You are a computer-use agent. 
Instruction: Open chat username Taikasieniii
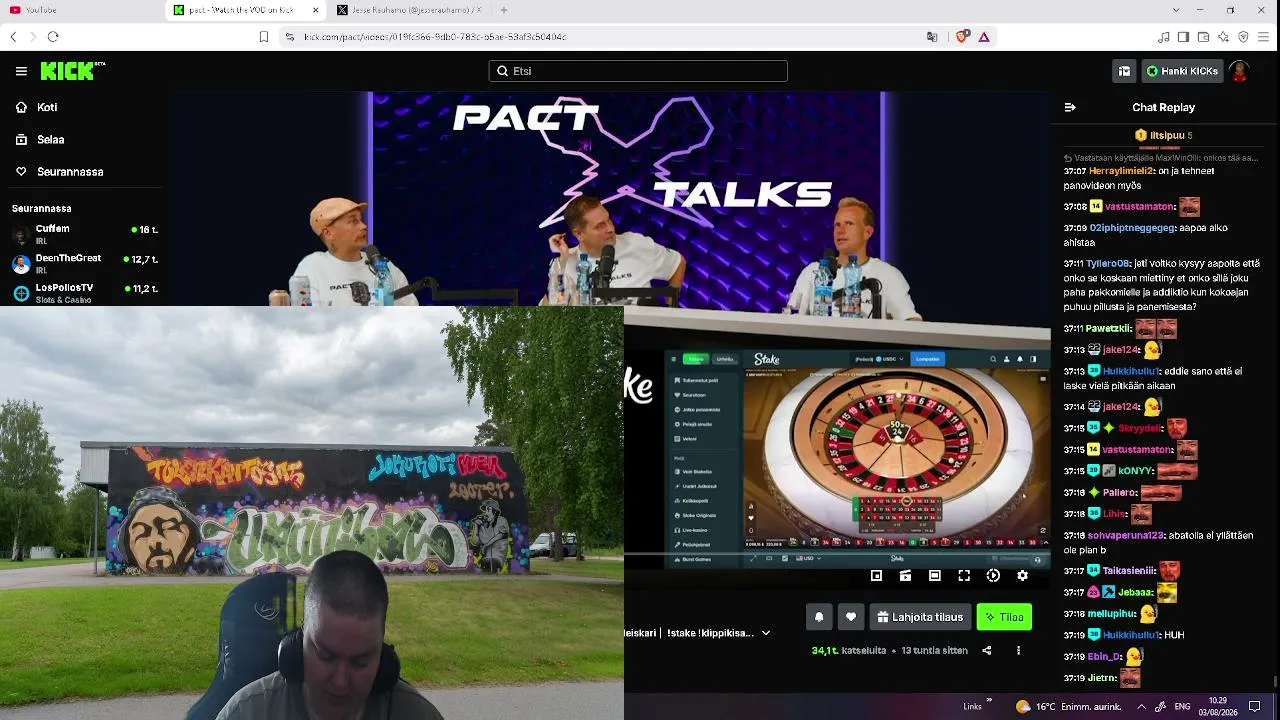pos(1129,571)
